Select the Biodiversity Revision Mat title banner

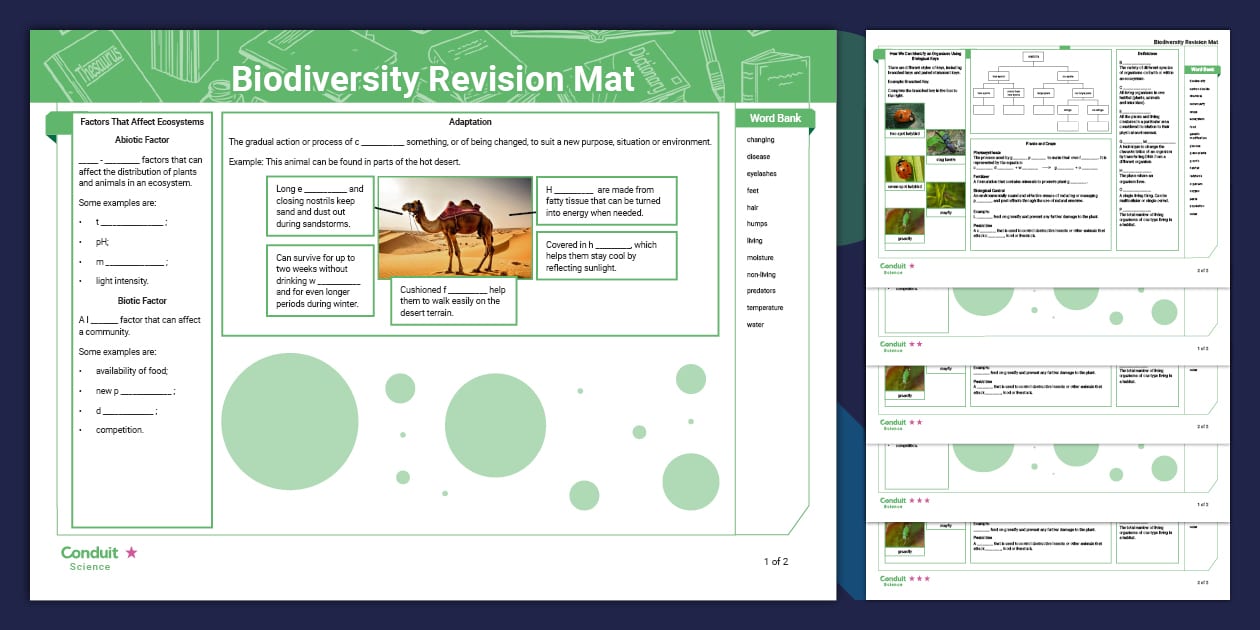point(433,78)
